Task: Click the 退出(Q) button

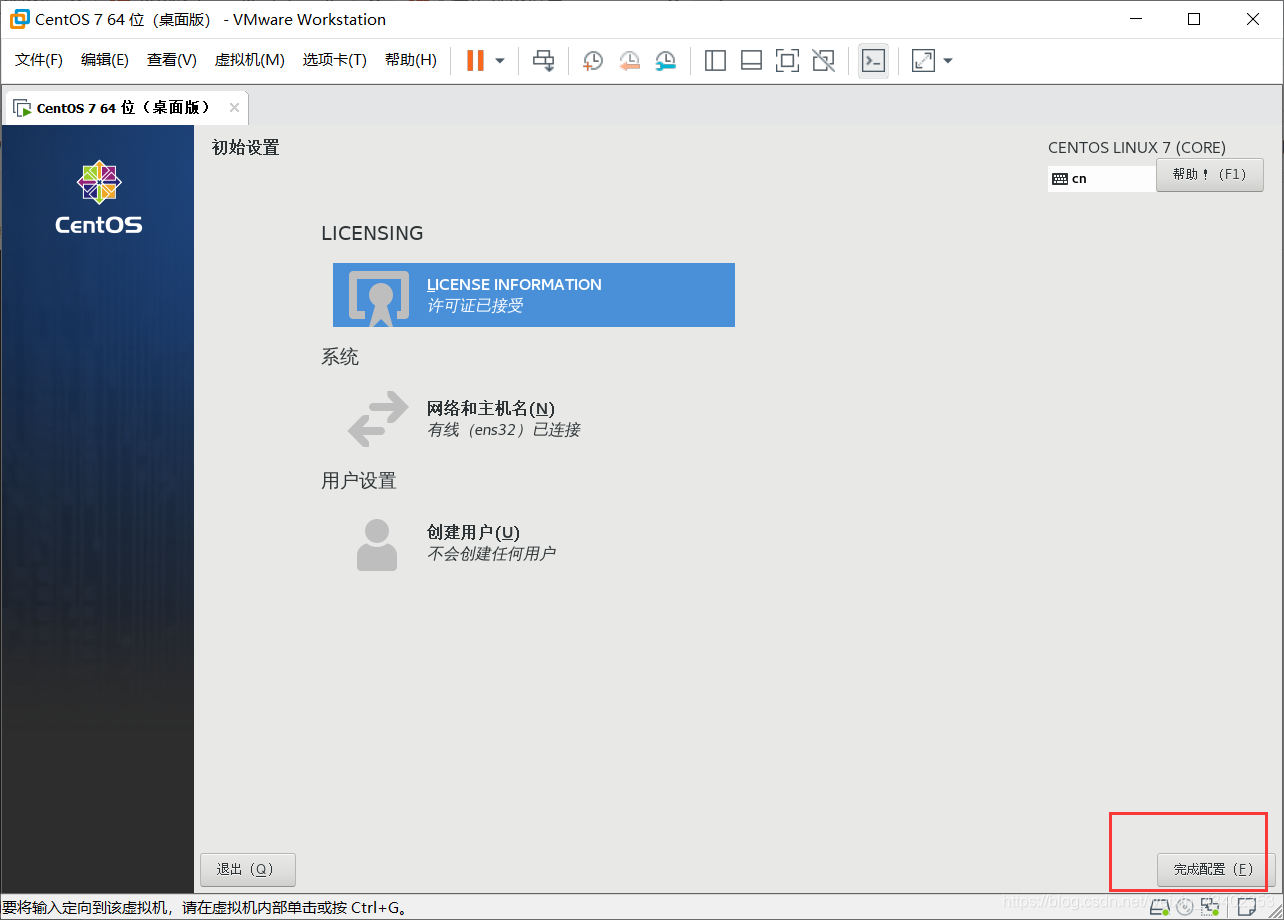Action: pyautogui.click(x=248, y=869)
